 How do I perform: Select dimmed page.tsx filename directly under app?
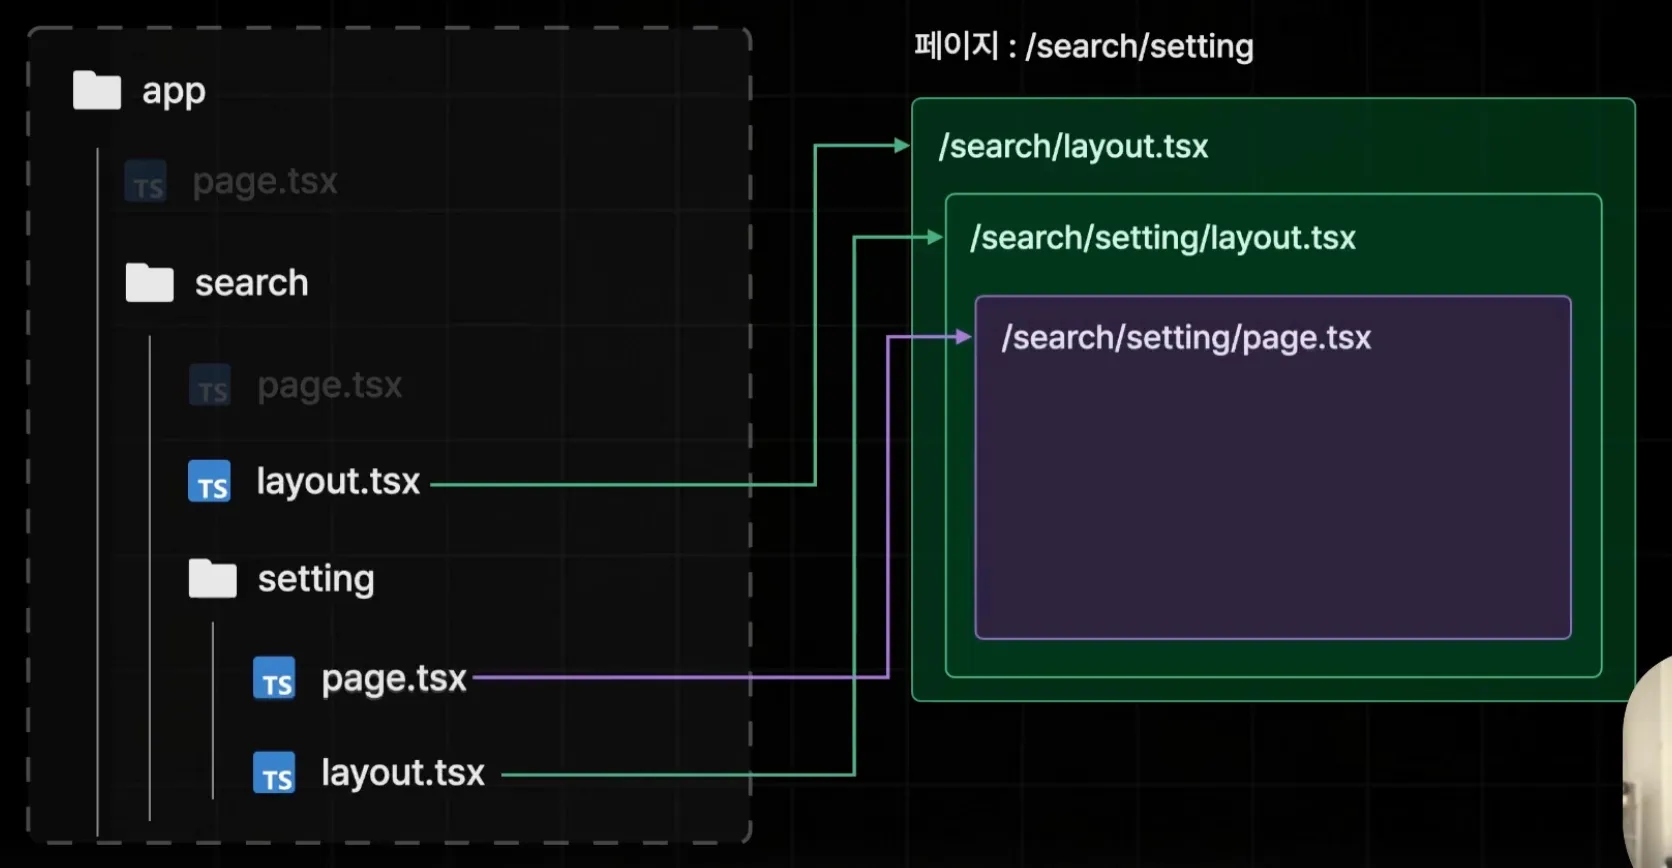(265, 182)
